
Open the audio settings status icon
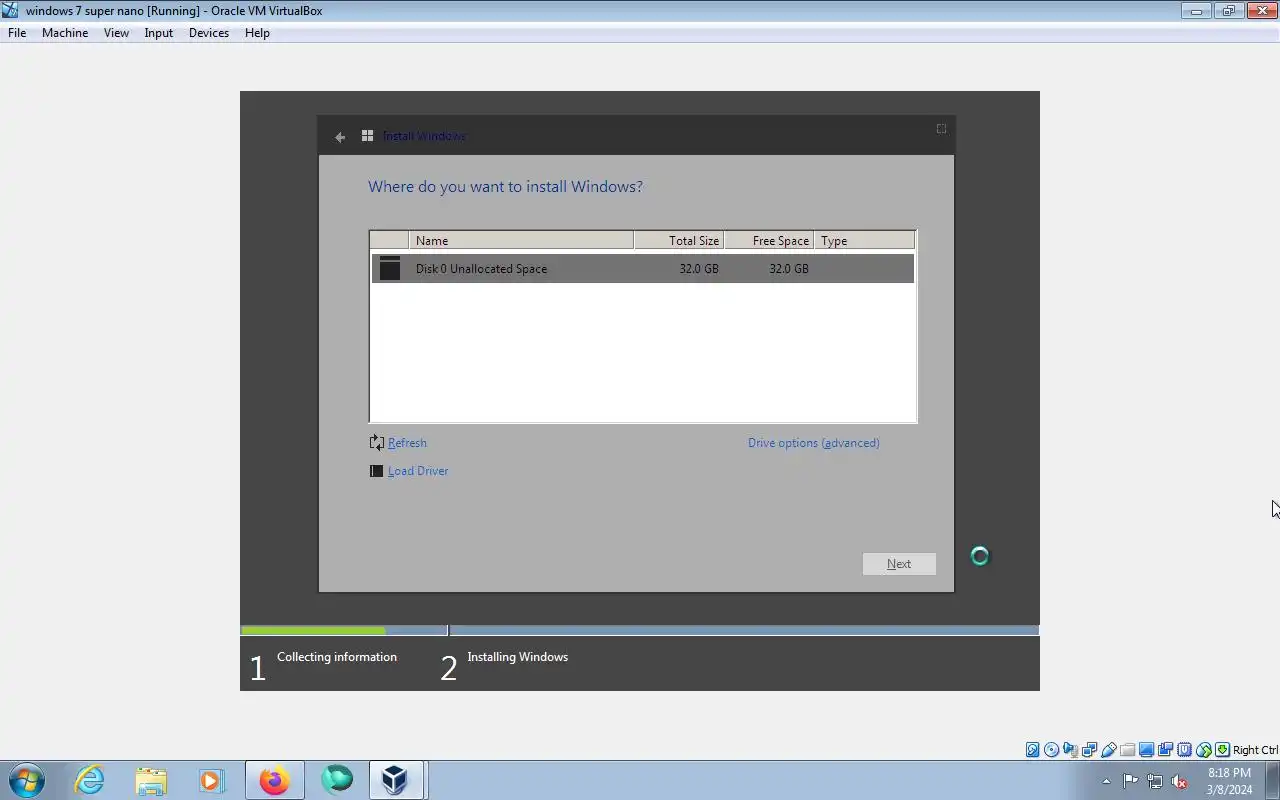click(x=1070, y=750)
